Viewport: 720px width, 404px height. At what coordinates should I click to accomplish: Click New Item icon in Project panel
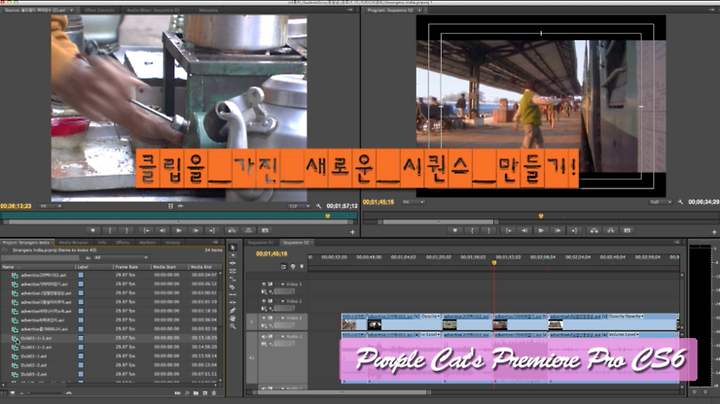tap(205, 393)
